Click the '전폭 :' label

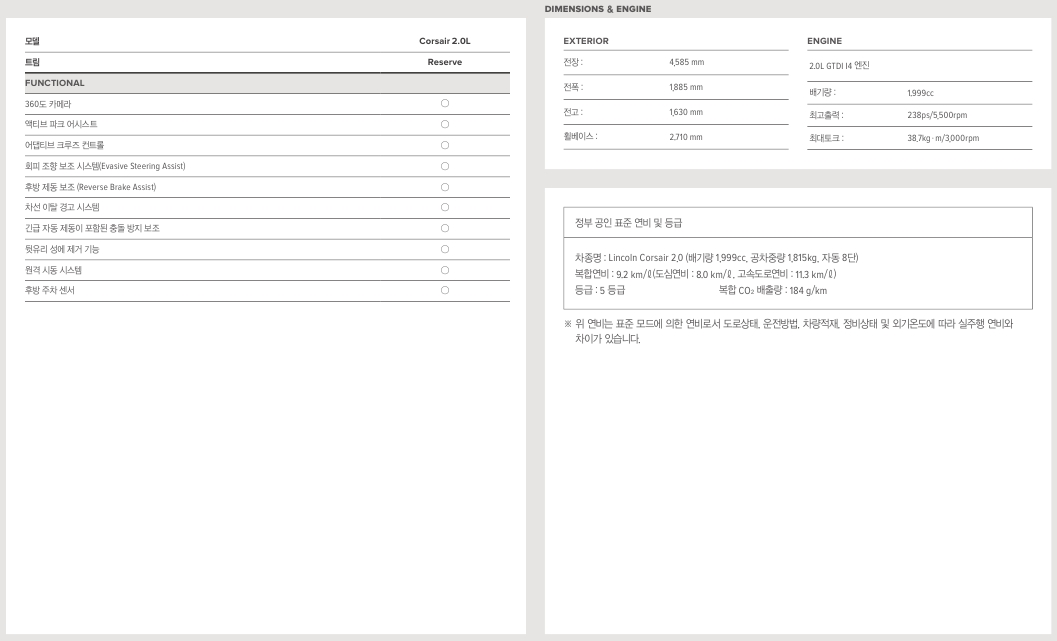(x=573, y=87)
